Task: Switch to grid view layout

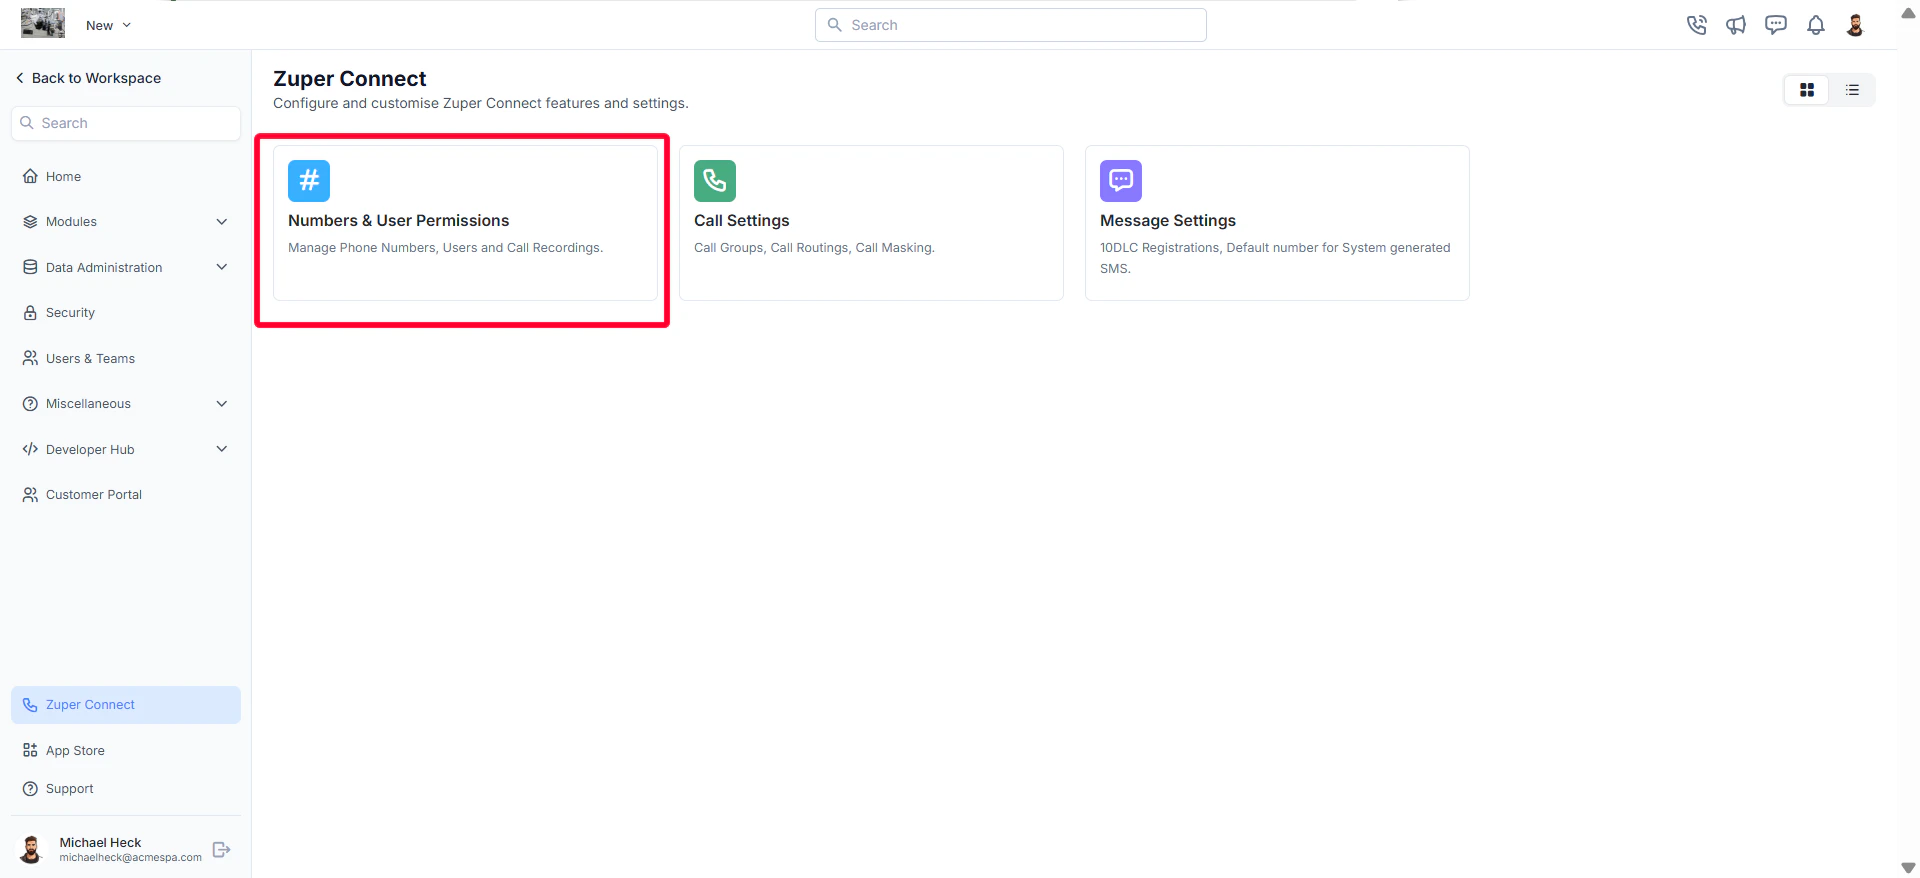Action: (1807, 90)
